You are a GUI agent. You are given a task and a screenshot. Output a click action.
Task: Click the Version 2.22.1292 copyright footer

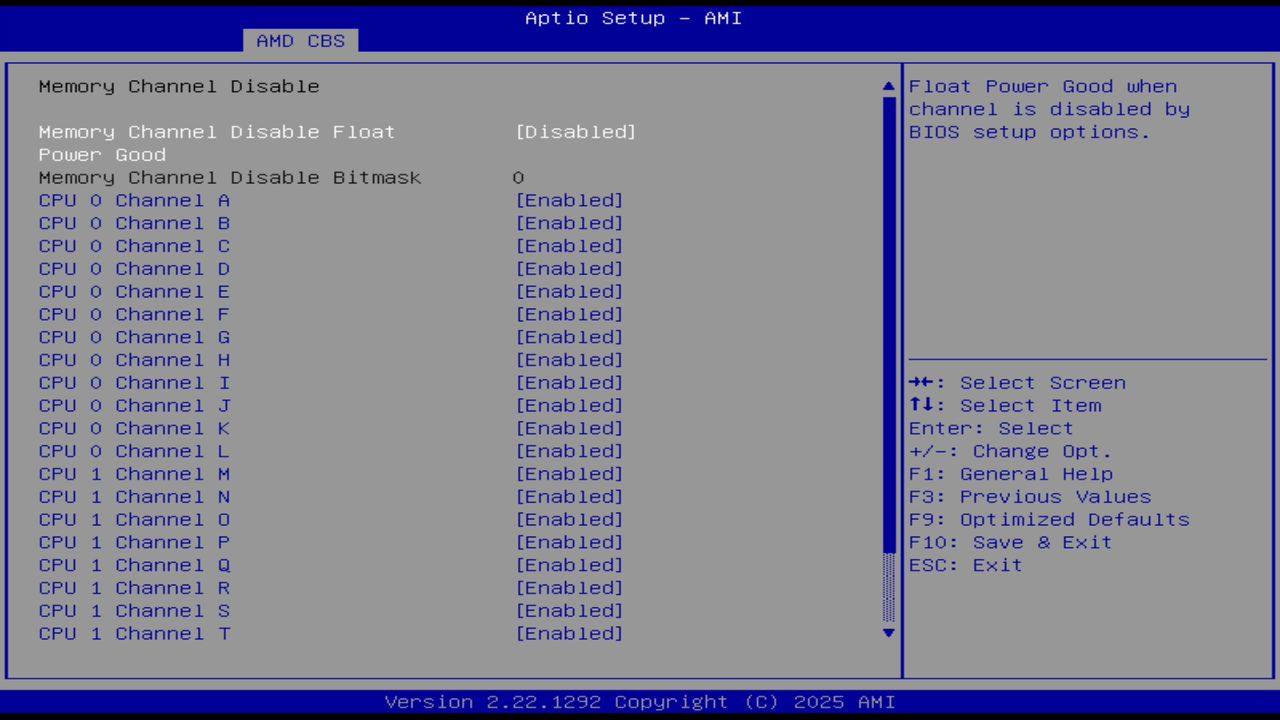(640, 702)
